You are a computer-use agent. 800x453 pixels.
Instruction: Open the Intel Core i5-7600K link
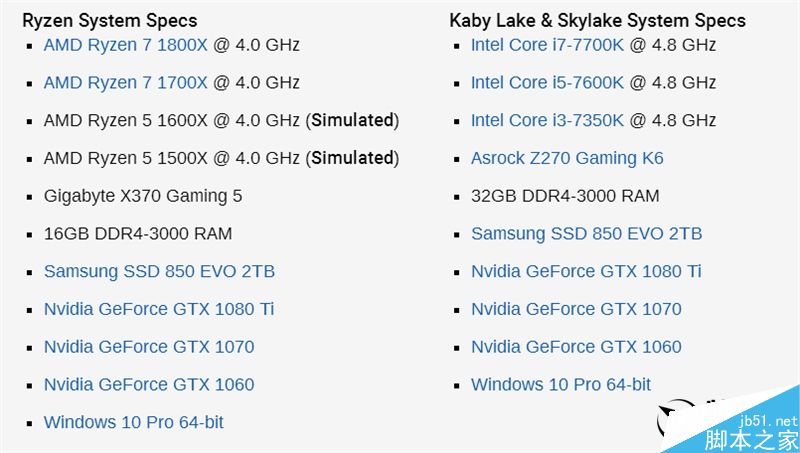tap(547, 83)
